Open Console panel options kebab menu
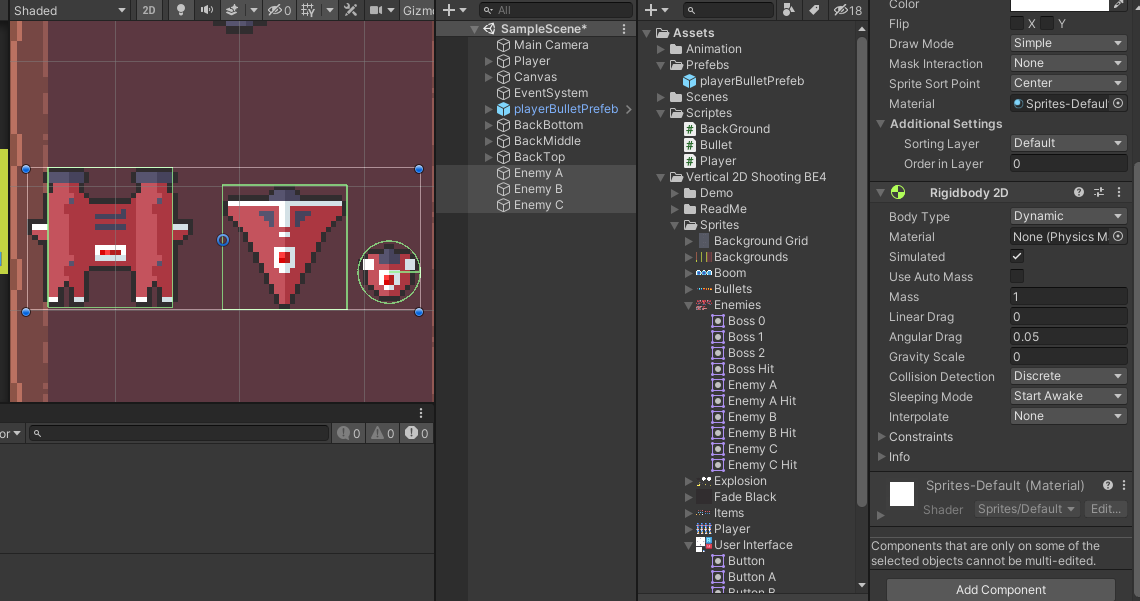This screenshot has width=1140, height=601. point(421,413)
